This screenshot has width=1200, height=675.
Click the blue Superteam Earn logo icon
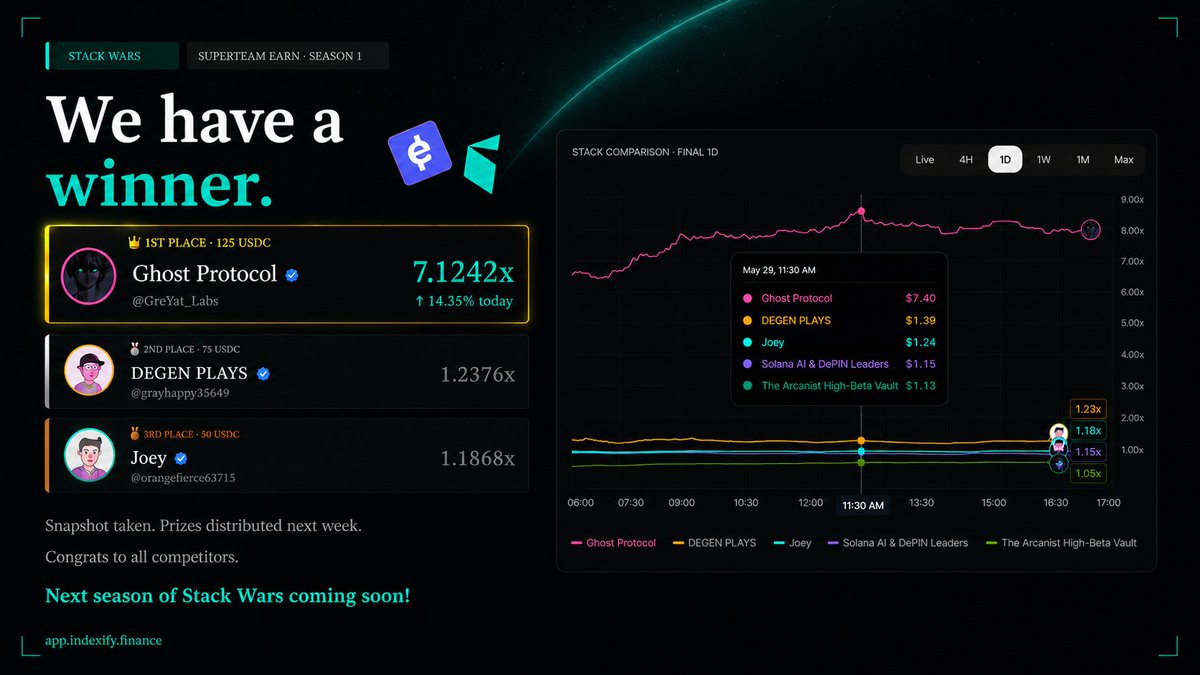pos(421,153)
